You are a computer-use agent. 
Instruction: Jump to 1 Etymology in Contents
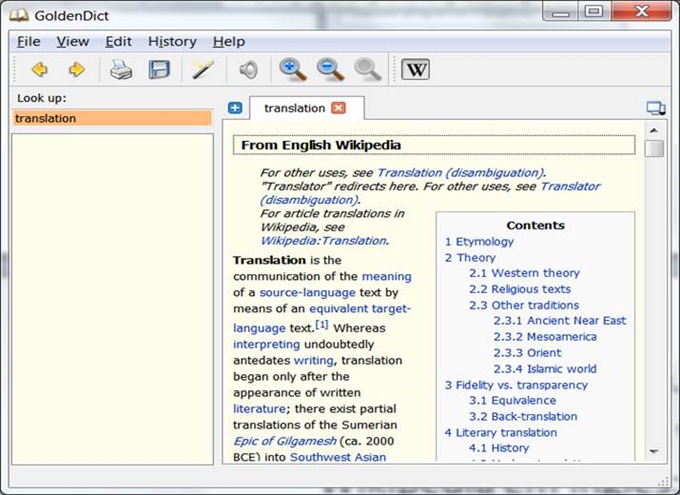click(x=479, y=242)
